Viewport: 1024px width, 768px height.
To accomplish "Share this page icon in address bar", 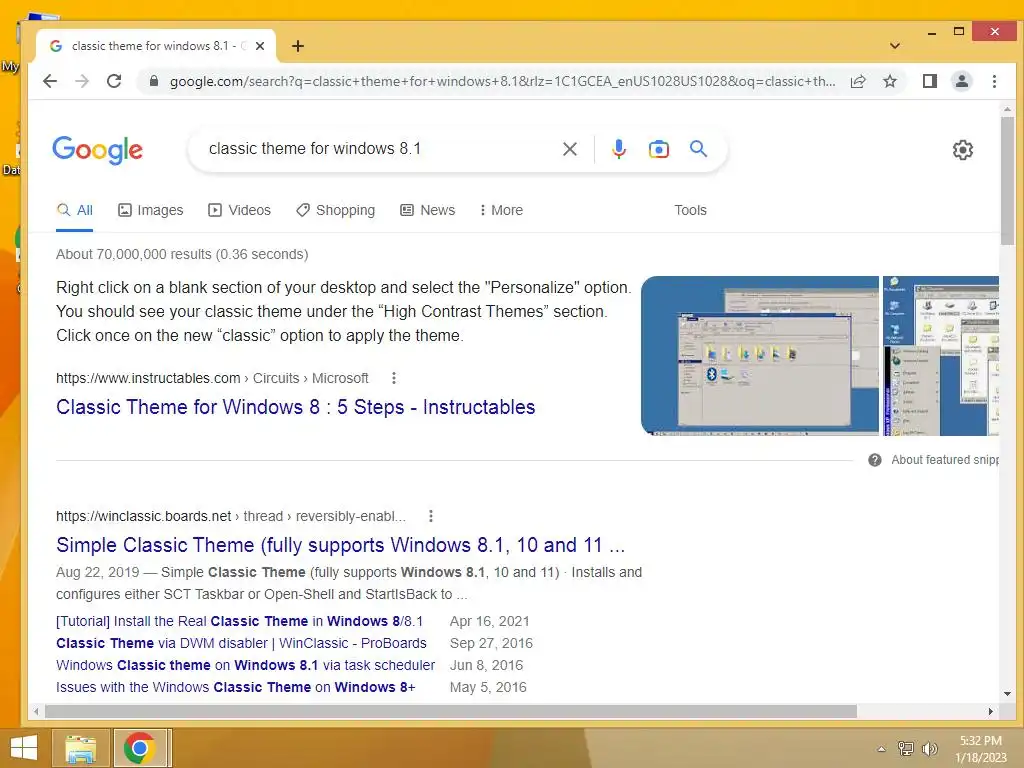I will [858, 81].
